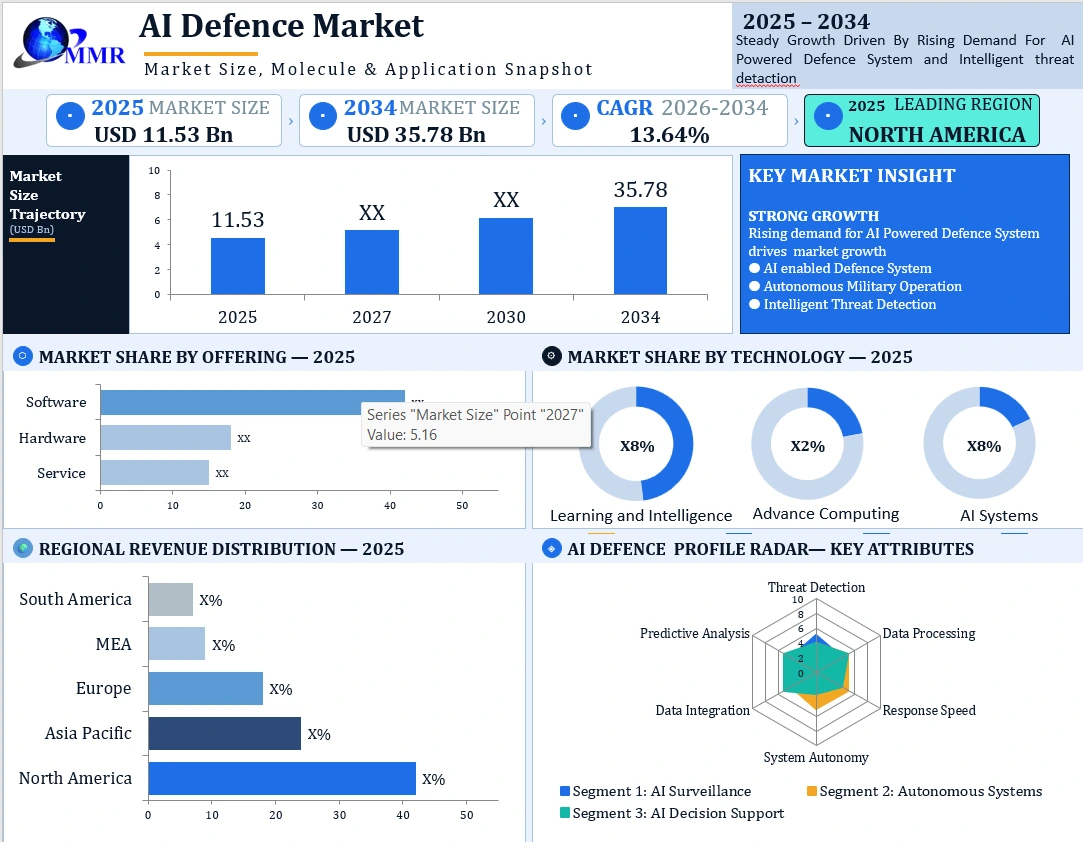Click the Asia Pacific revenue bar

click(x=224, y=733)
